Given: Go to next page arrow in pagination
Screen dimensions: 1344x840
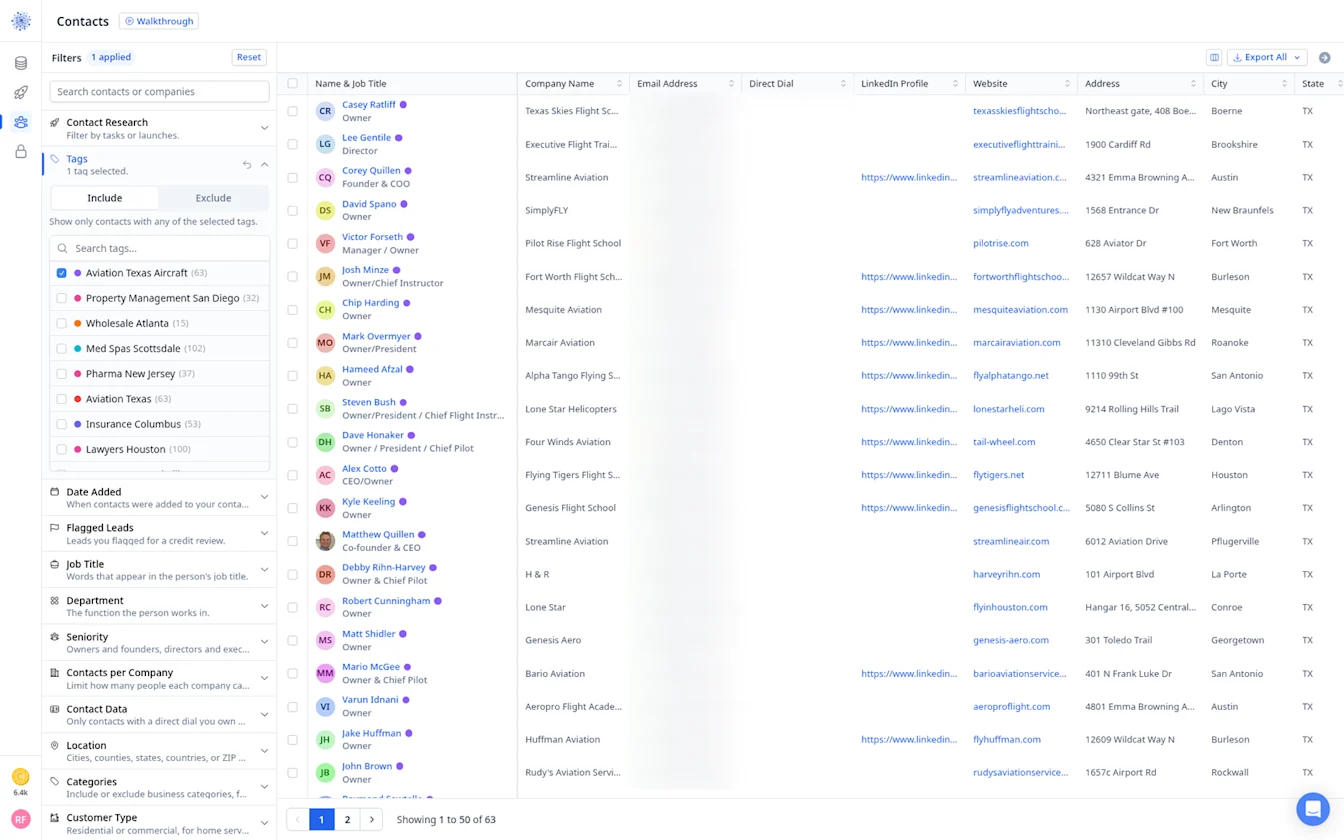Looking at the screenshot, I should click(372, 820).
